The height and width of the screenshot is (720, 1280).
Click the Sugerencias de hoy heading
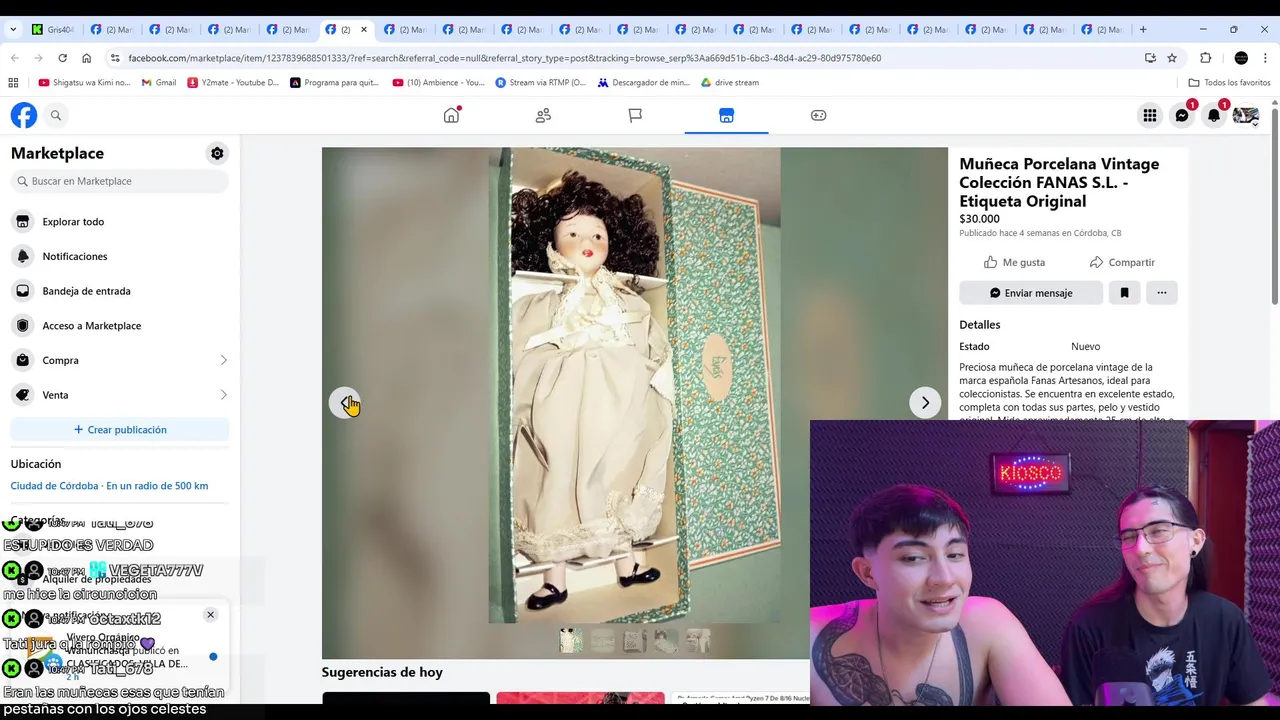click(x=382, y=672)
